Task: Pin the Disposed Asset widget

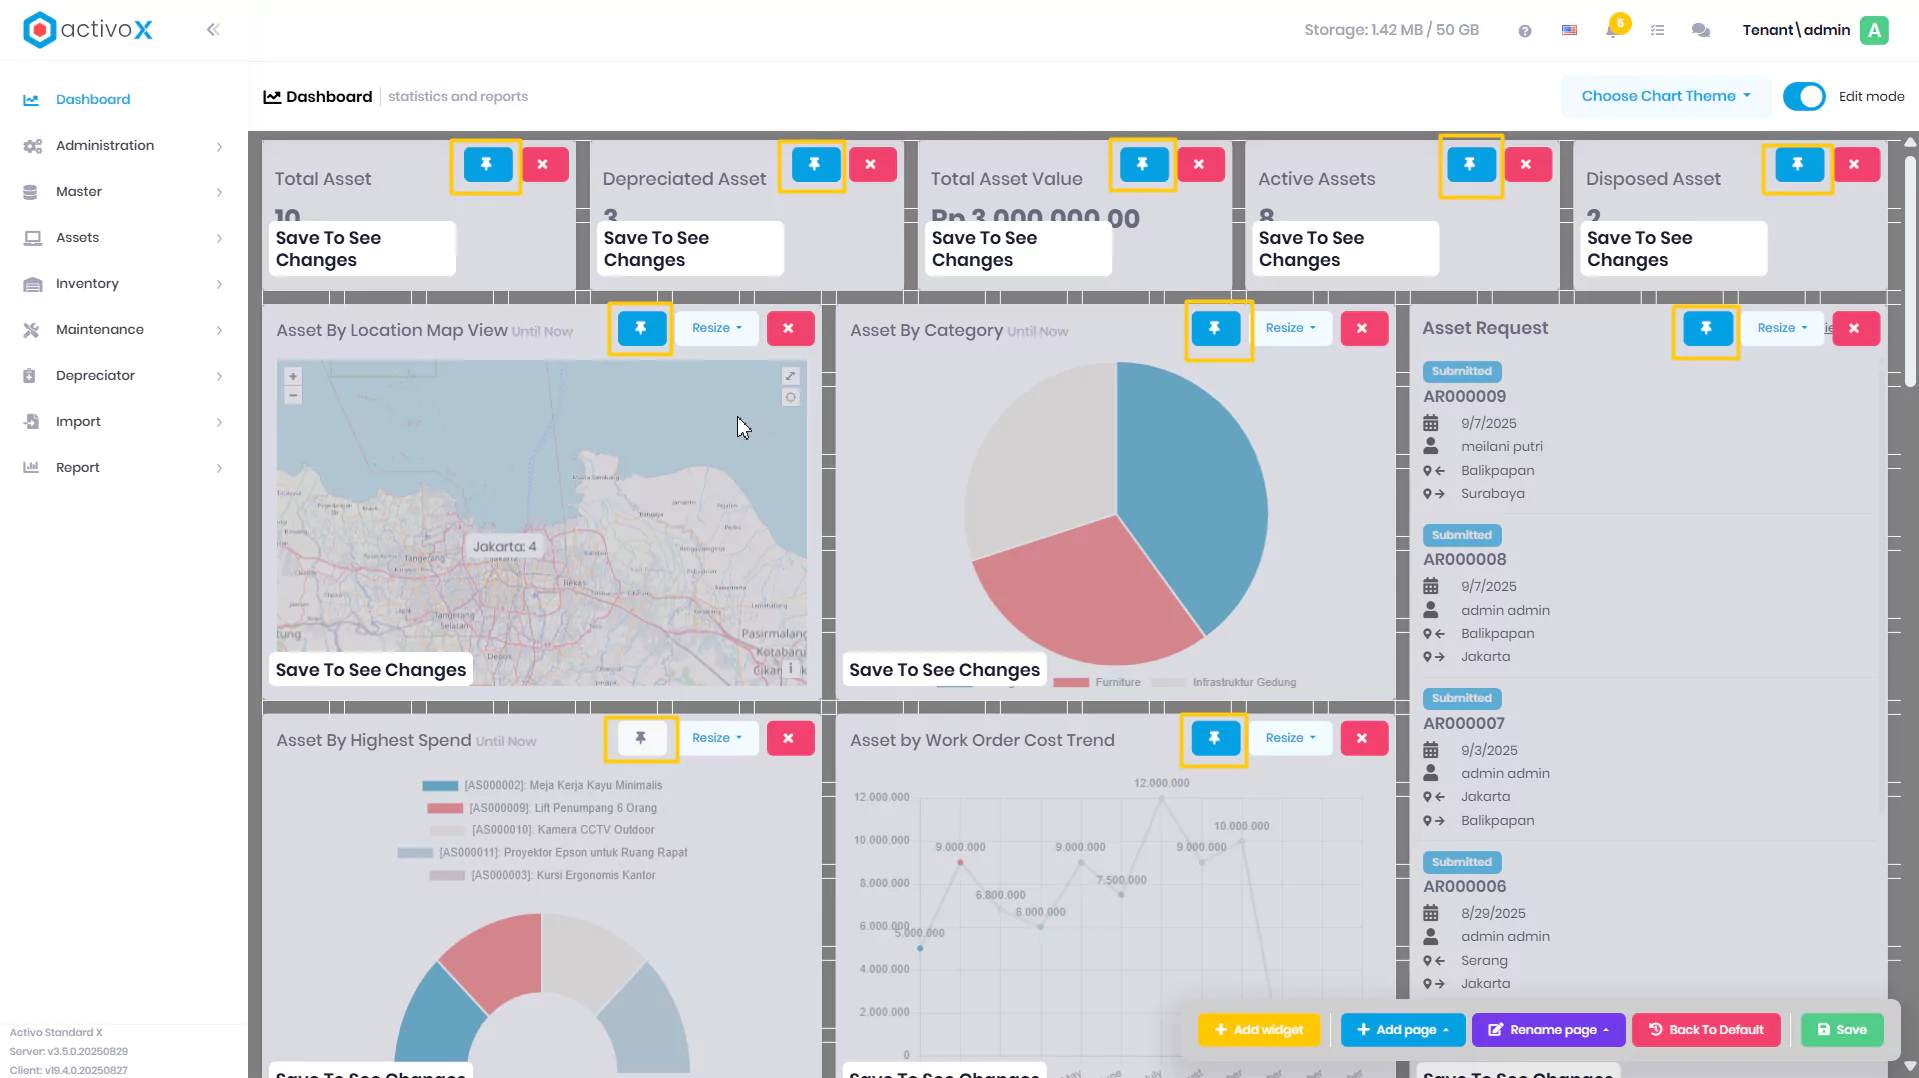Action: pyautogui.click(x=1798, y=164)
